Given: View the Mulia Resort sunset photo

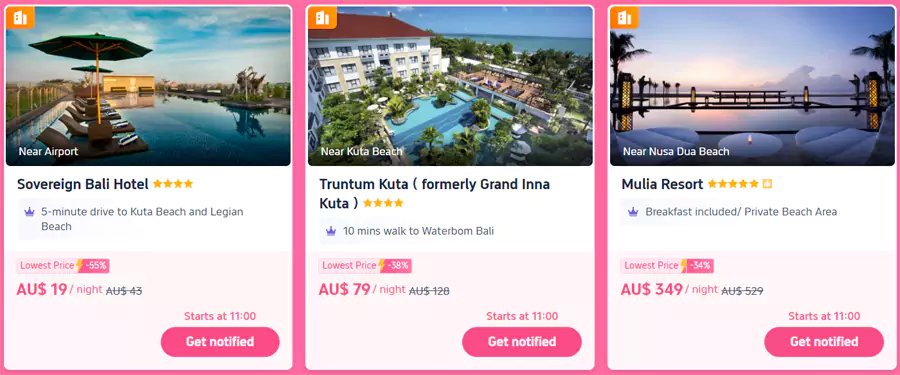Looking at the screenshot, I should [x=752, y=86].
